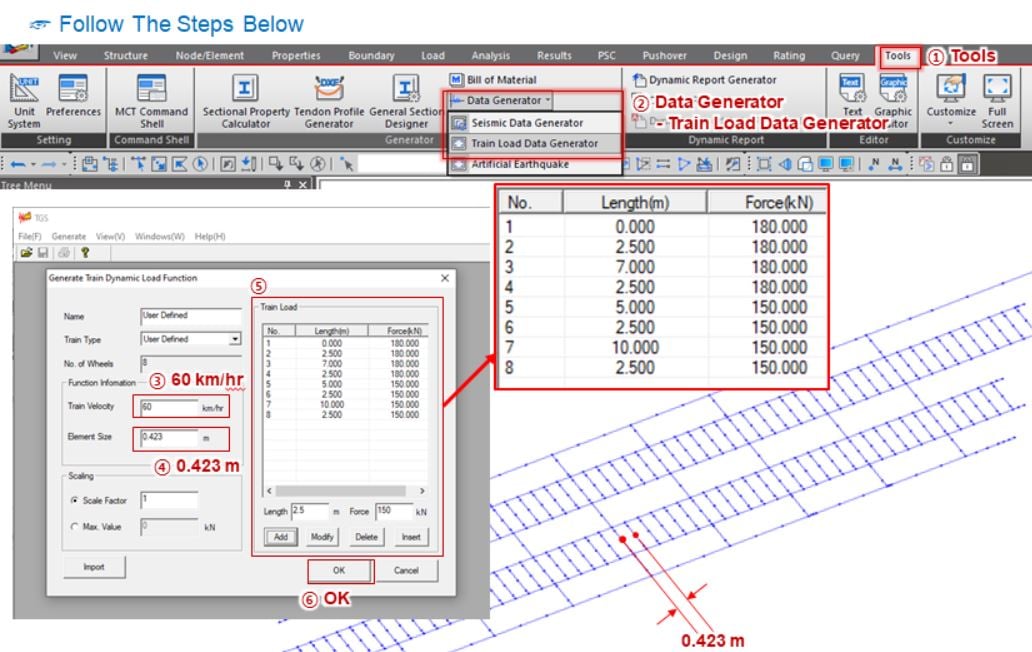Click the blue undo back arrow

pos(18,164)
